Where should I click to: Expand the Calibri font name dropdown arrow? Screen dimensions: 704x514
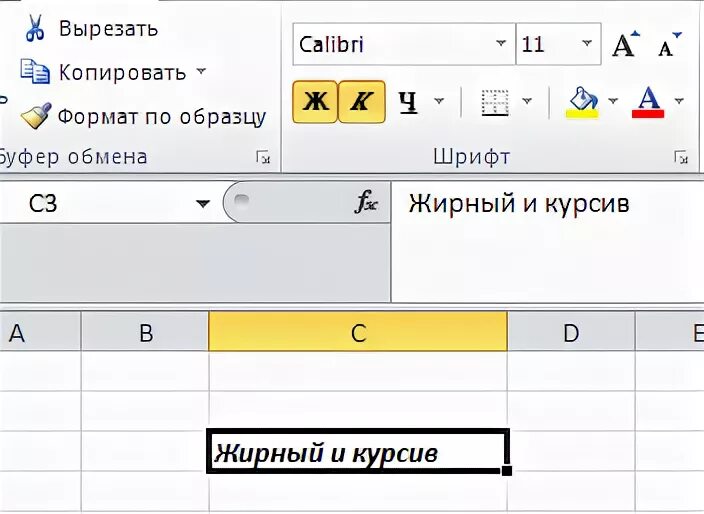pyautogui.click(x=501, y=44)
